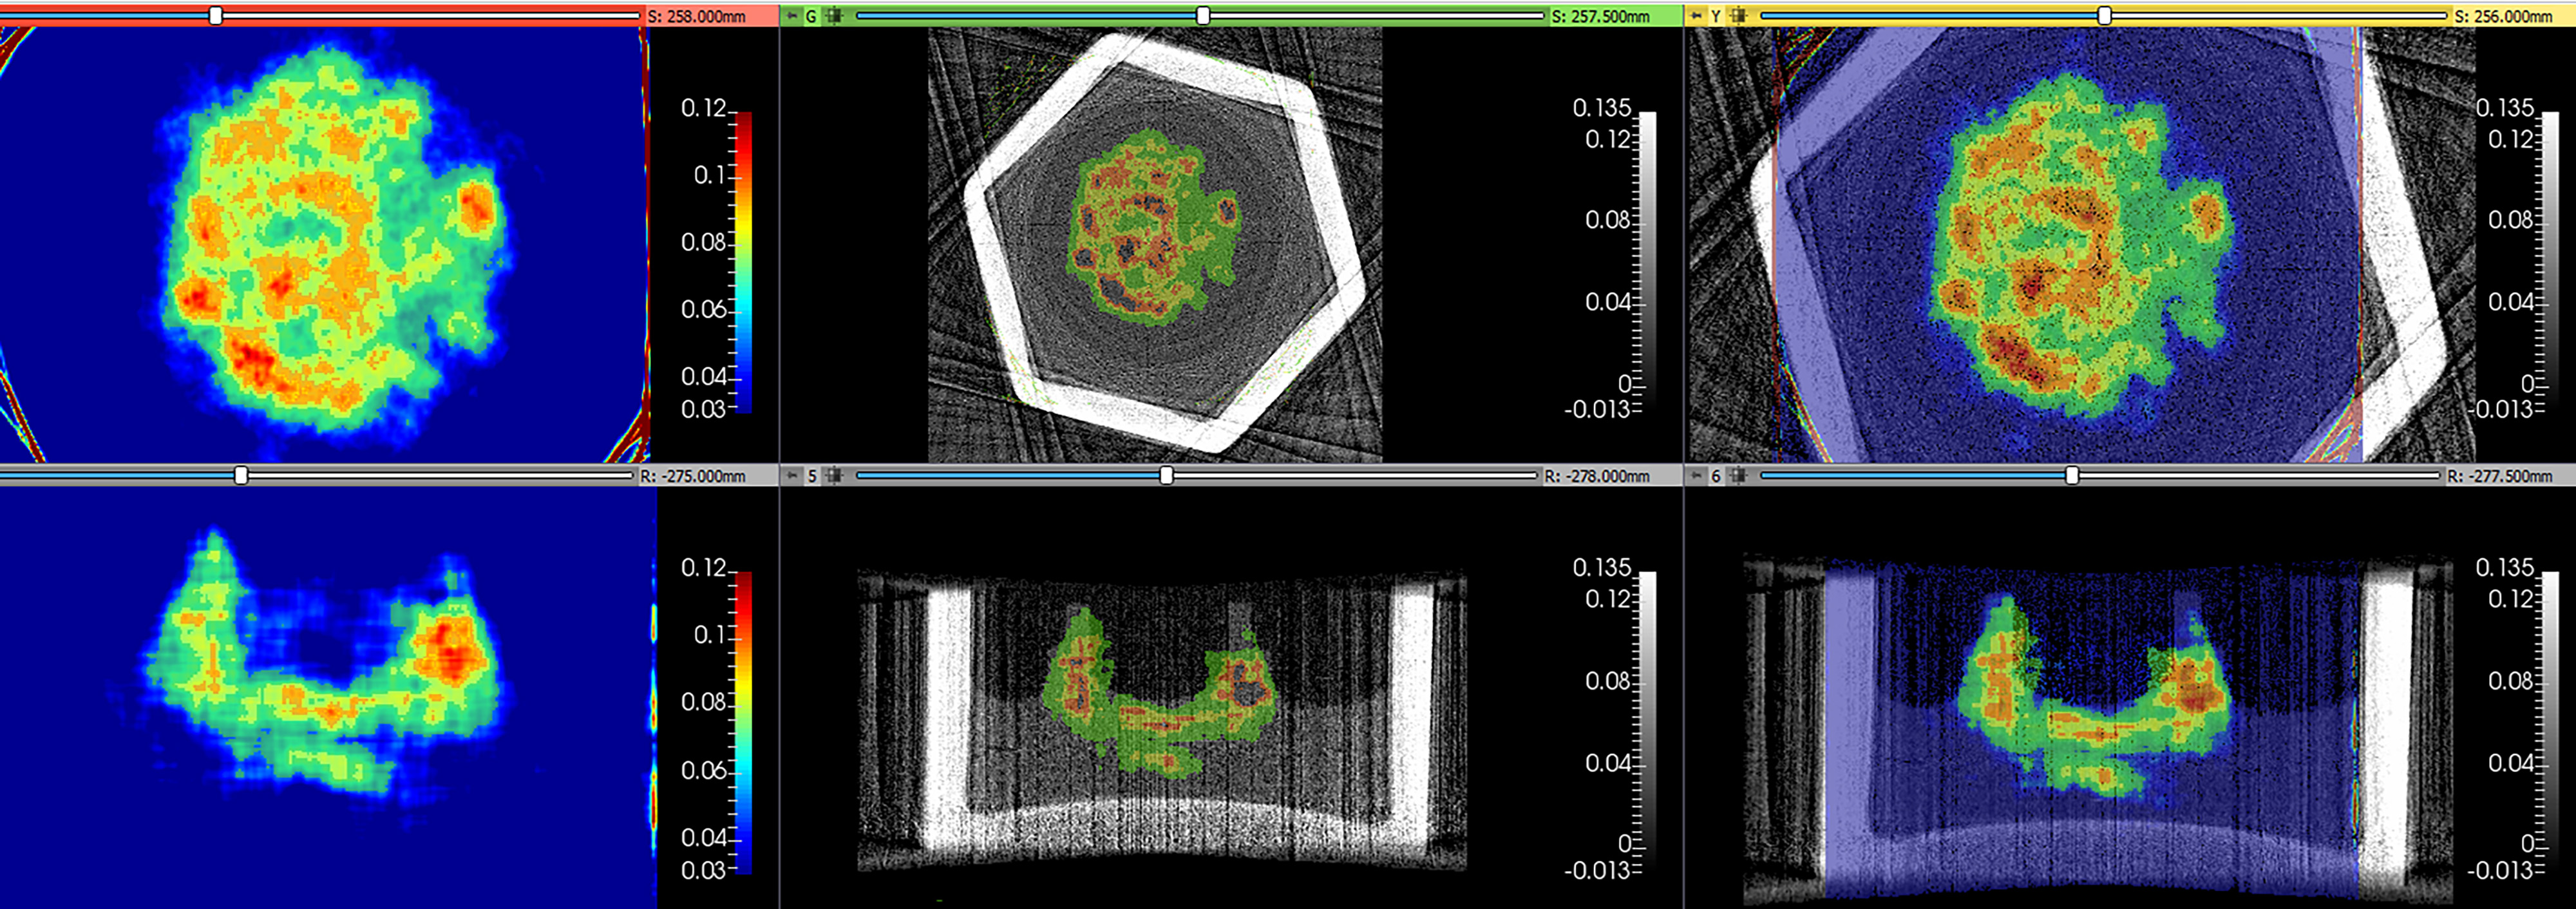The image size is (2576, 909).
Task: Click the grayscale legend bar in slice view 5
Action: point(1648,723)
